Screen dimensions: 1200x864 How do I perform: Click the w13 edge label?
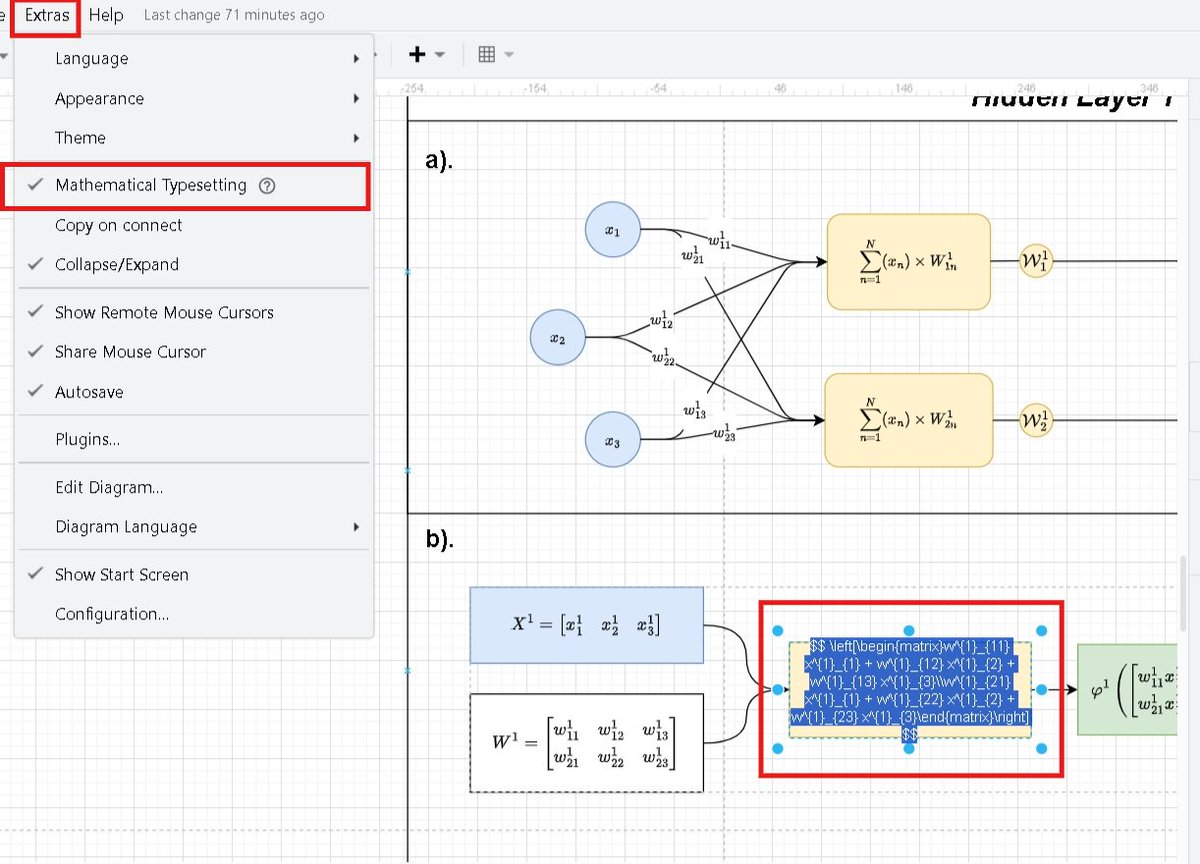coord(695,409)
